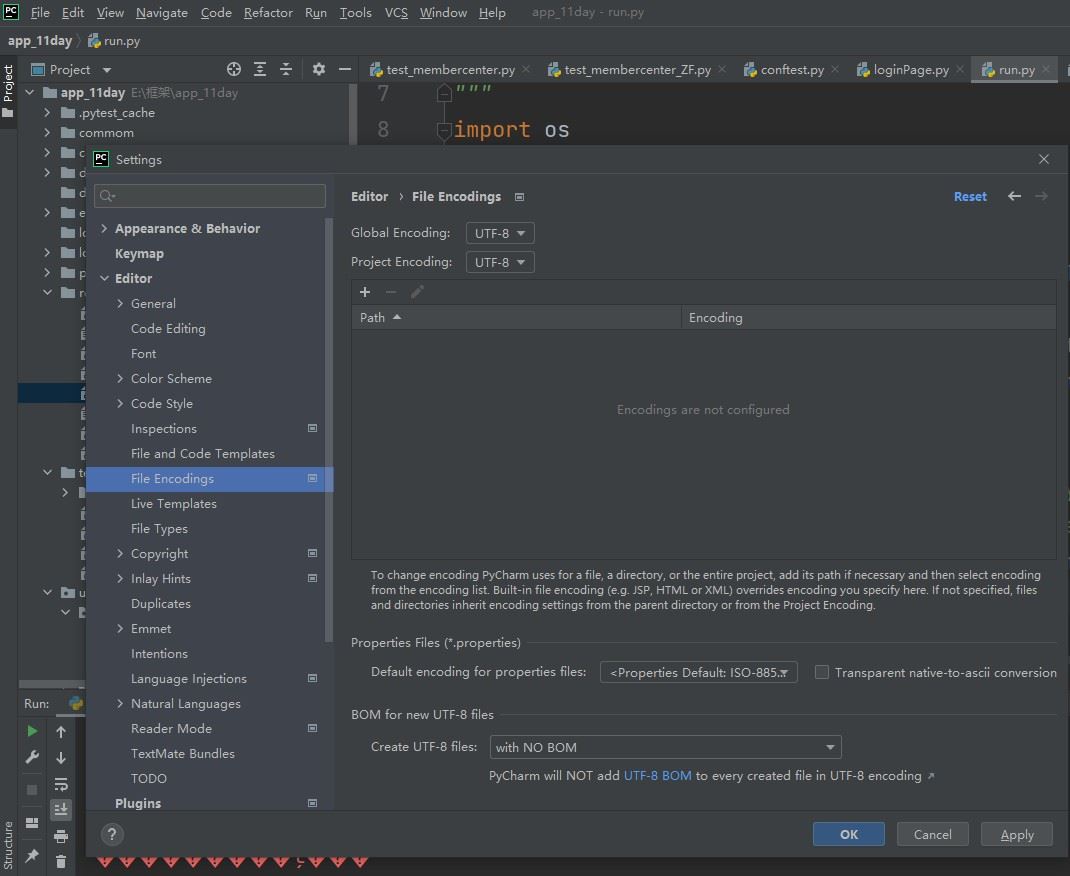Click the locate target icon in Project panel

234,69
